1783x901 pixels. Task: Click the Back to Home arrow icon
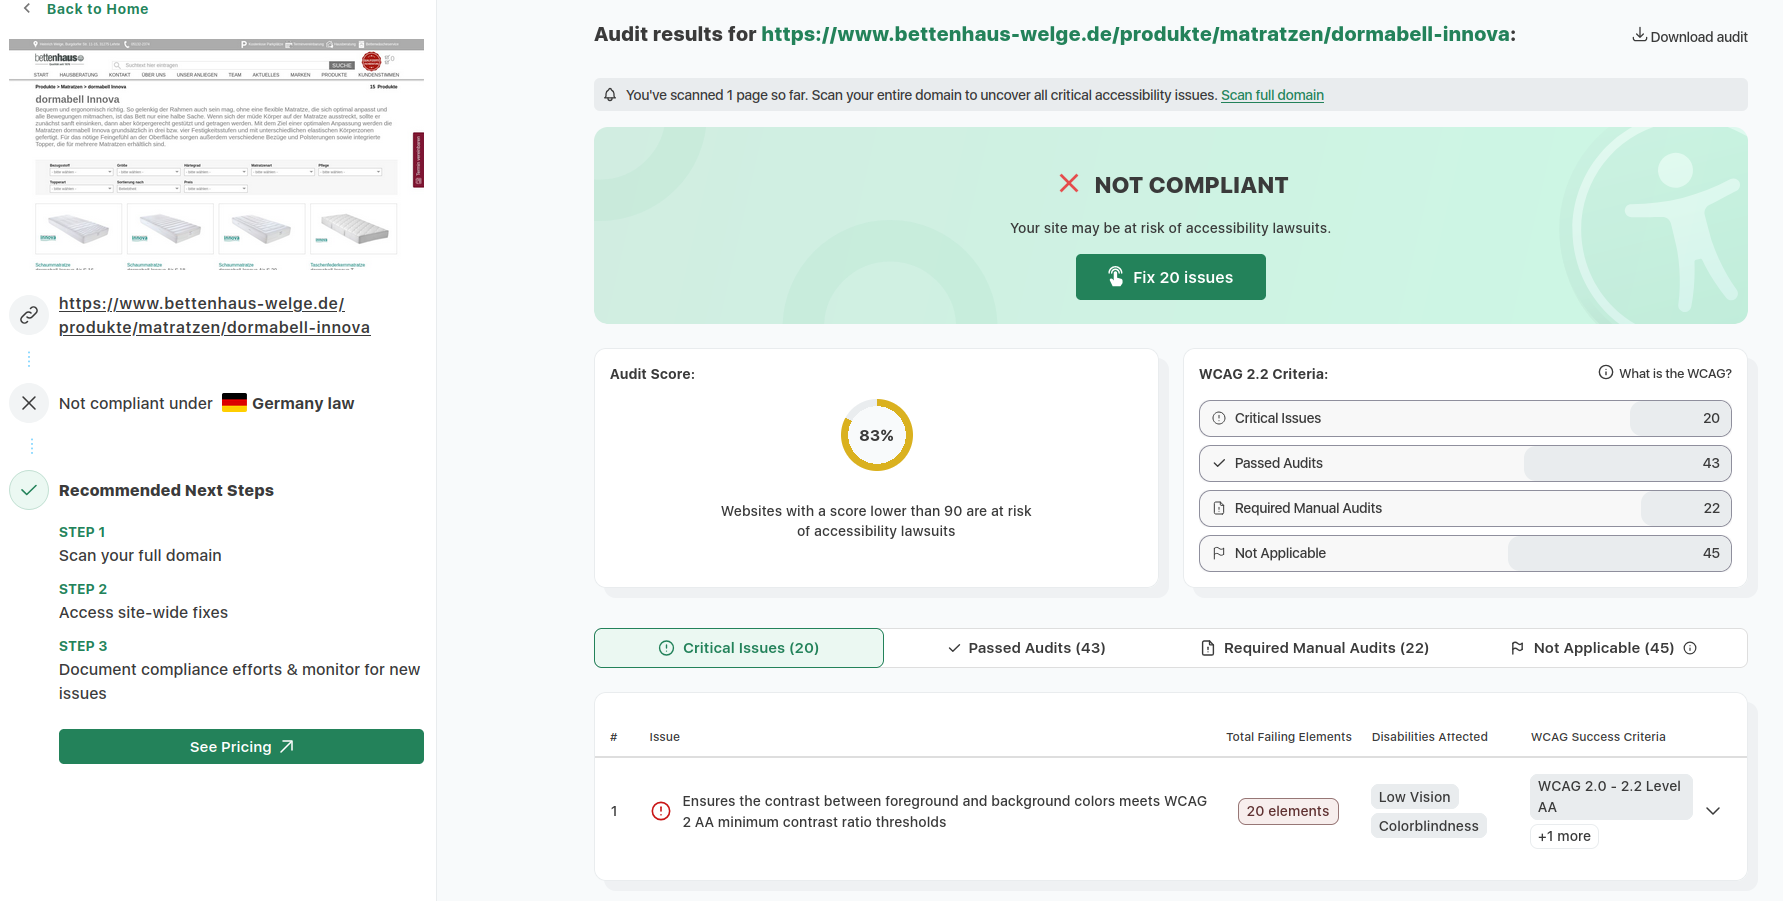tap(27, 9)
